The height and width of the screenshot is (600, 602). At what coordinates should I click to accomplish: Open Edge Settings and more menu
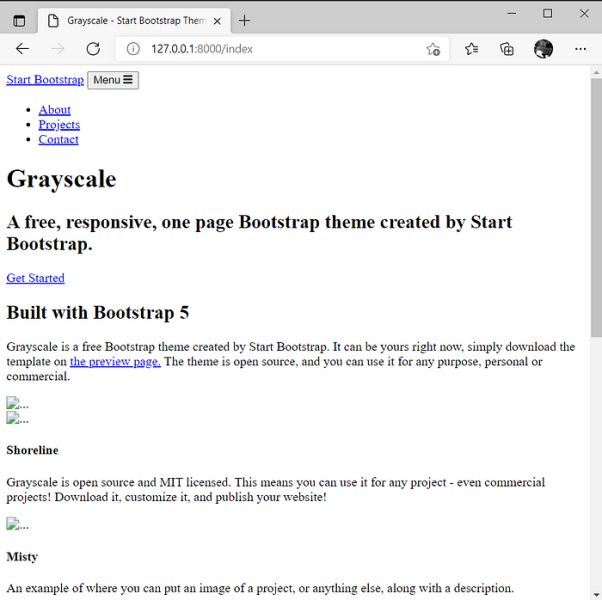click(x=581, y=49)
